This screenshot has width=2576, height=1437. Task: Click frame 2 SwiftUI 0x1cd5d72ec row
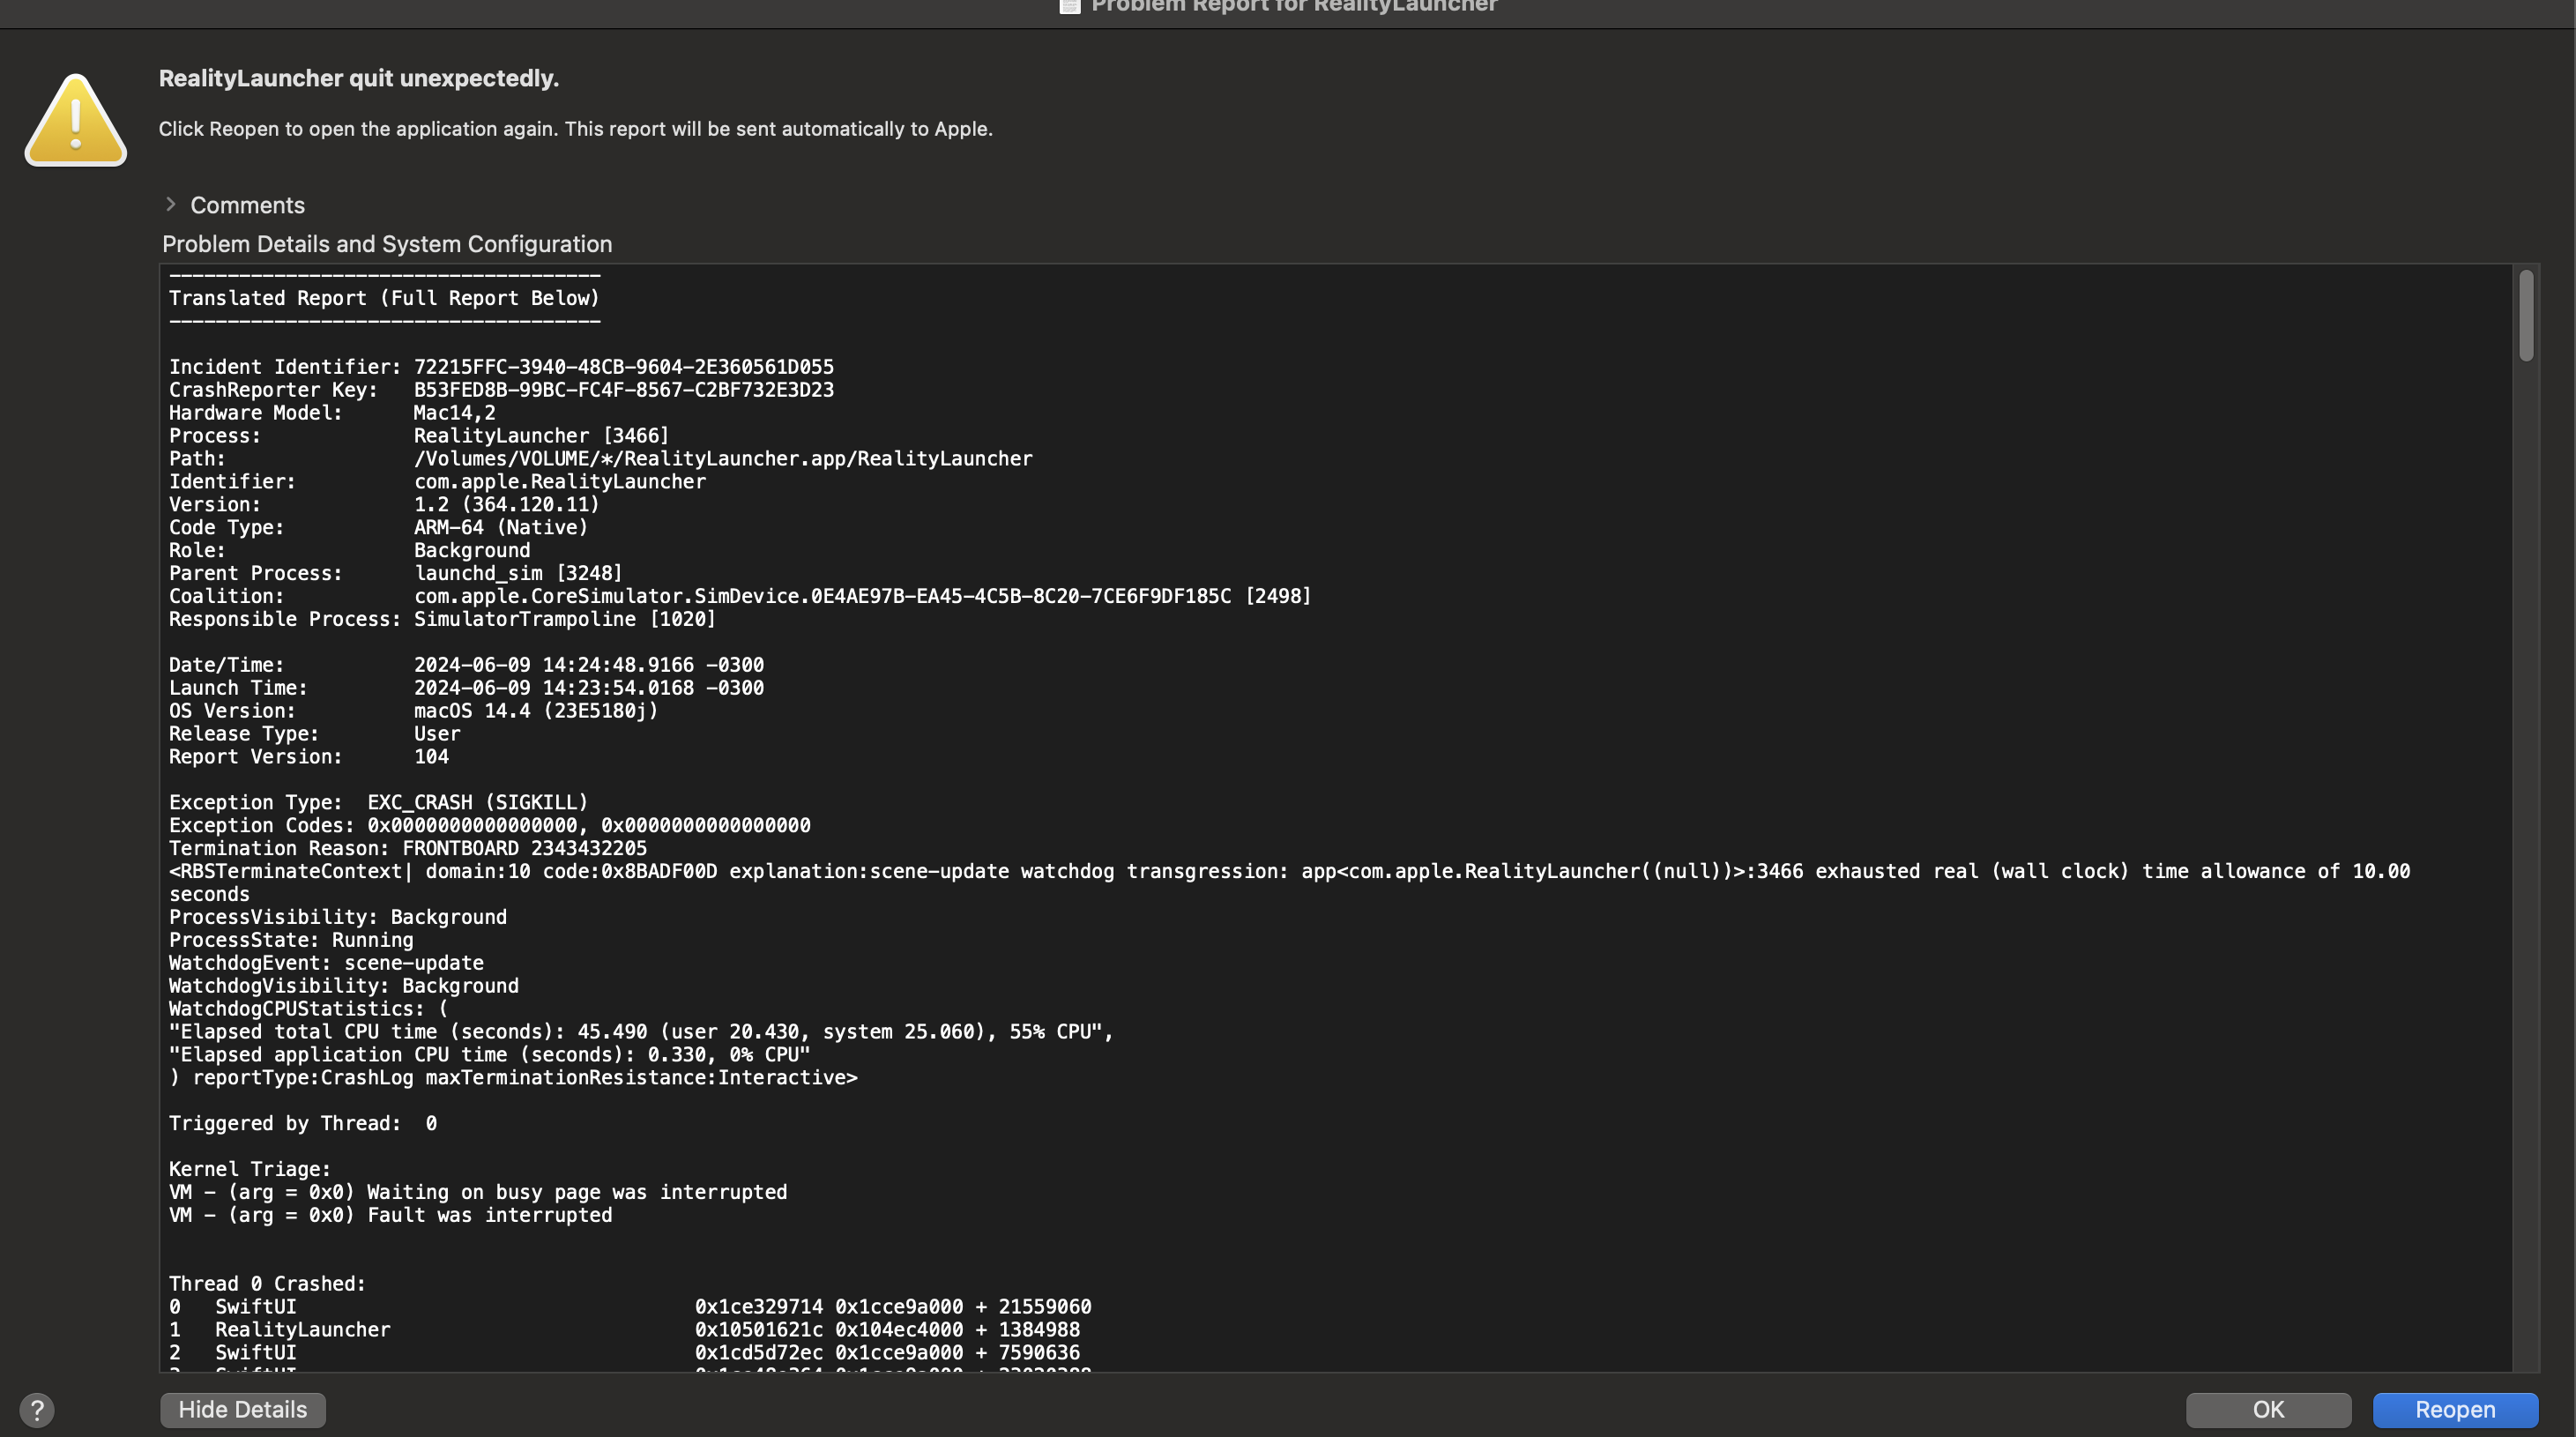624,1354
